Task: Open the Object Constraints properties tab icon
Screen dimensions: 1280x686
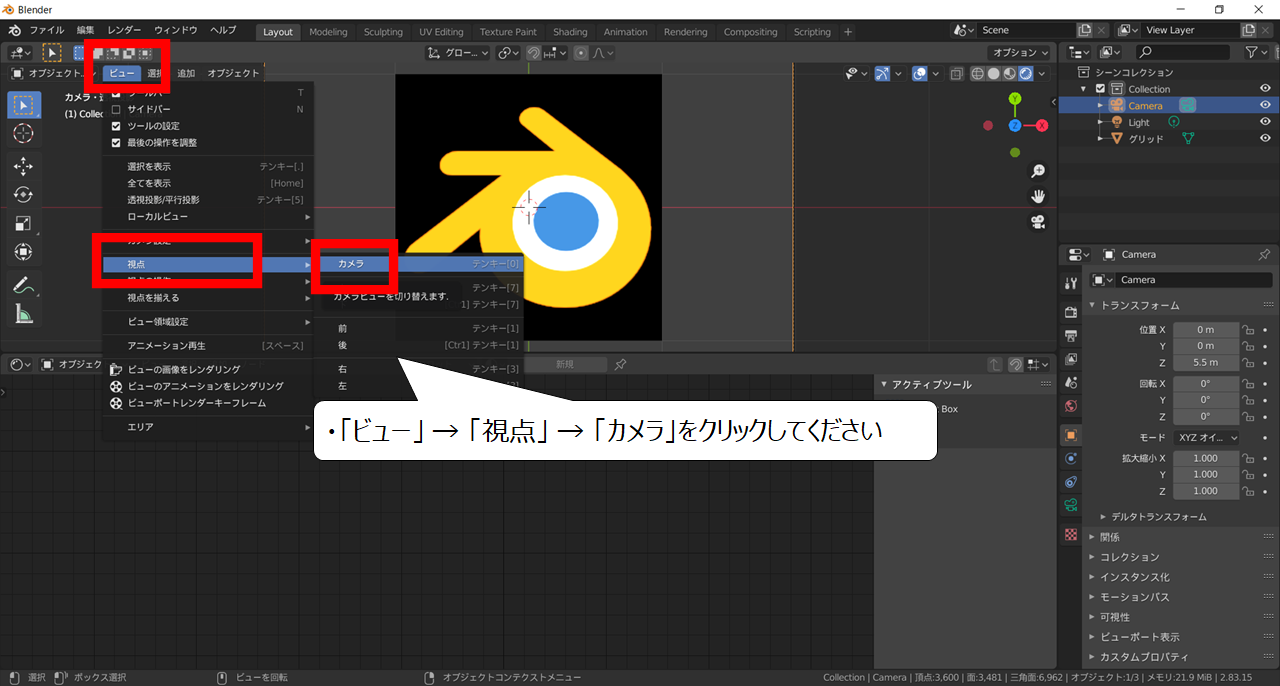Action: coord(1071,483)
